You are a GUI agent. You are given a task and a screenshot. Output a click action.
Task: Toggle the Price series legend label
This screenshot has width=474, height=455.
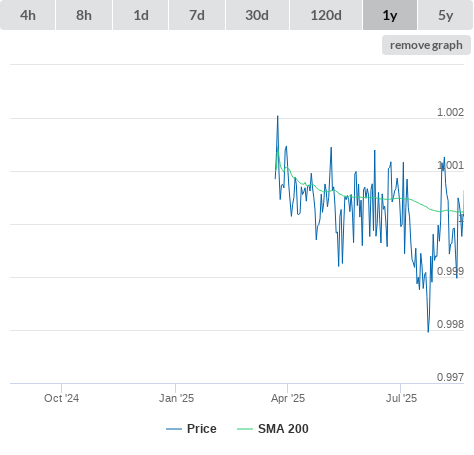pyautogui.click(x=202, y=429)
